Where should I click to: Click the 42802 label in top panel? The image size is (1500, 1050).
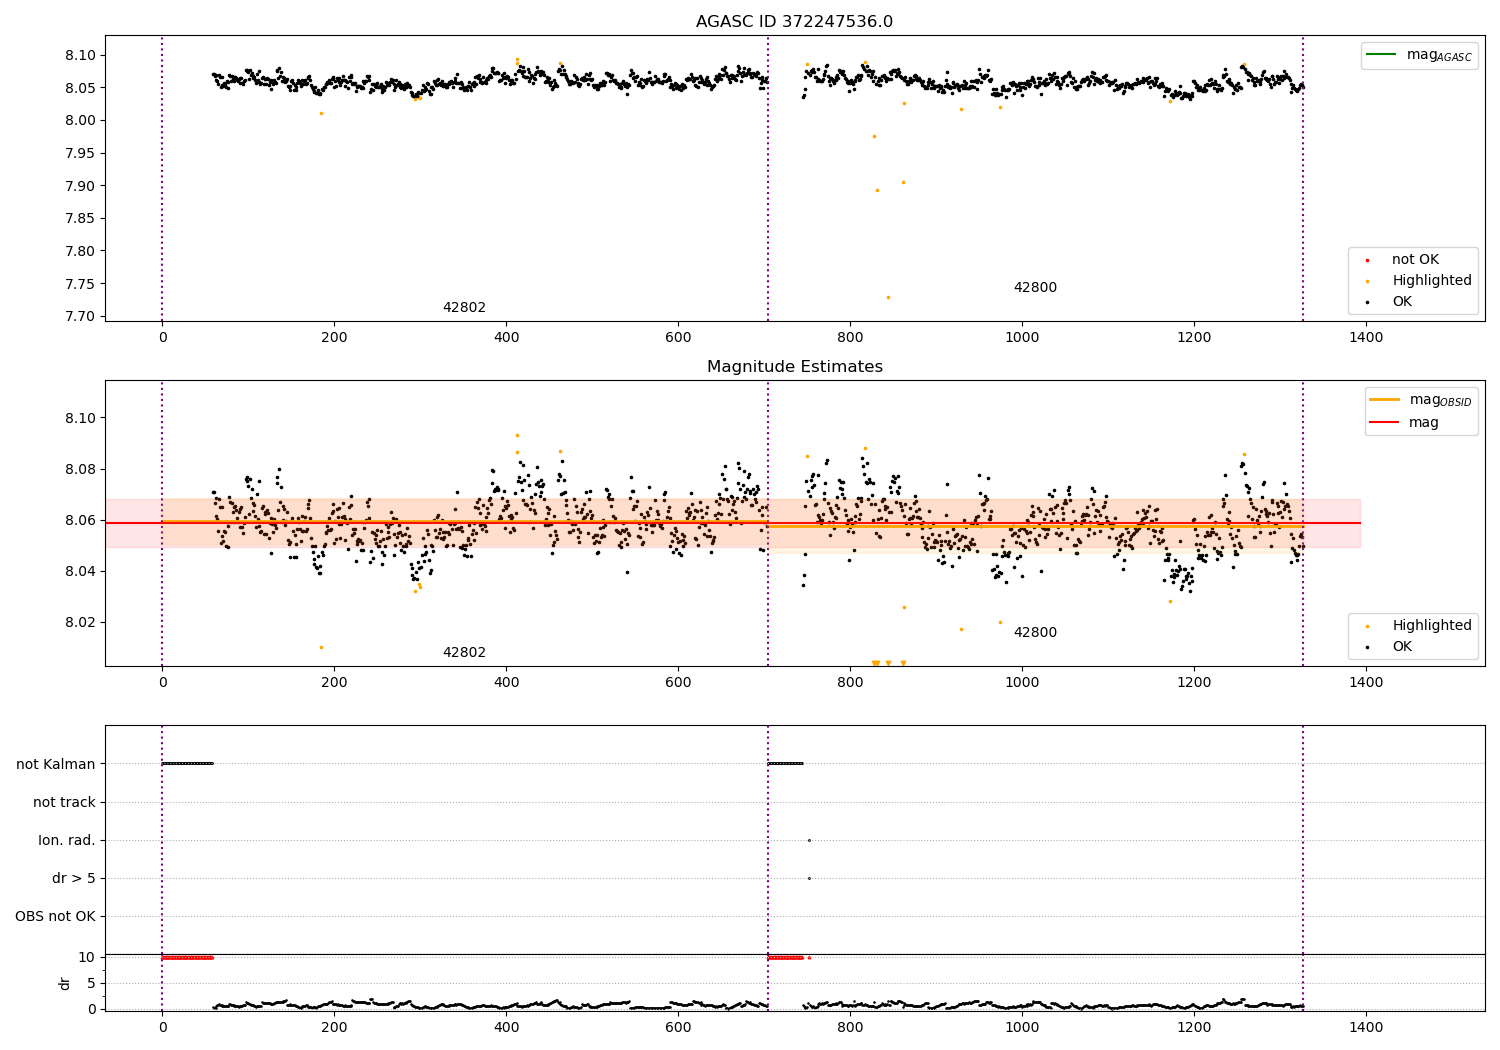[x=464, y=308]
